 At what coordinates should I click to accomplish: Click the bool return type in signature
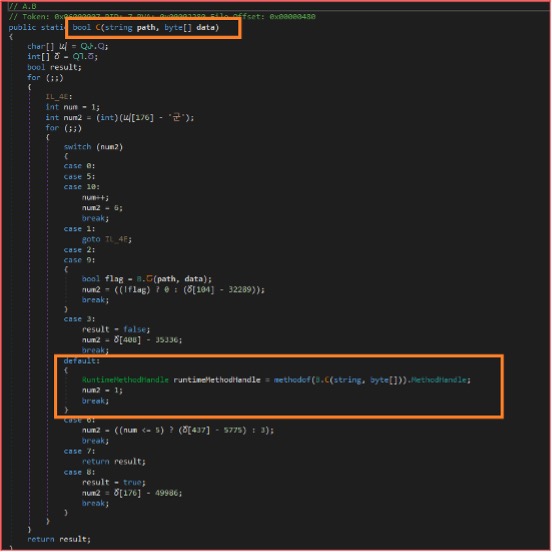click(x=82, y=27)
